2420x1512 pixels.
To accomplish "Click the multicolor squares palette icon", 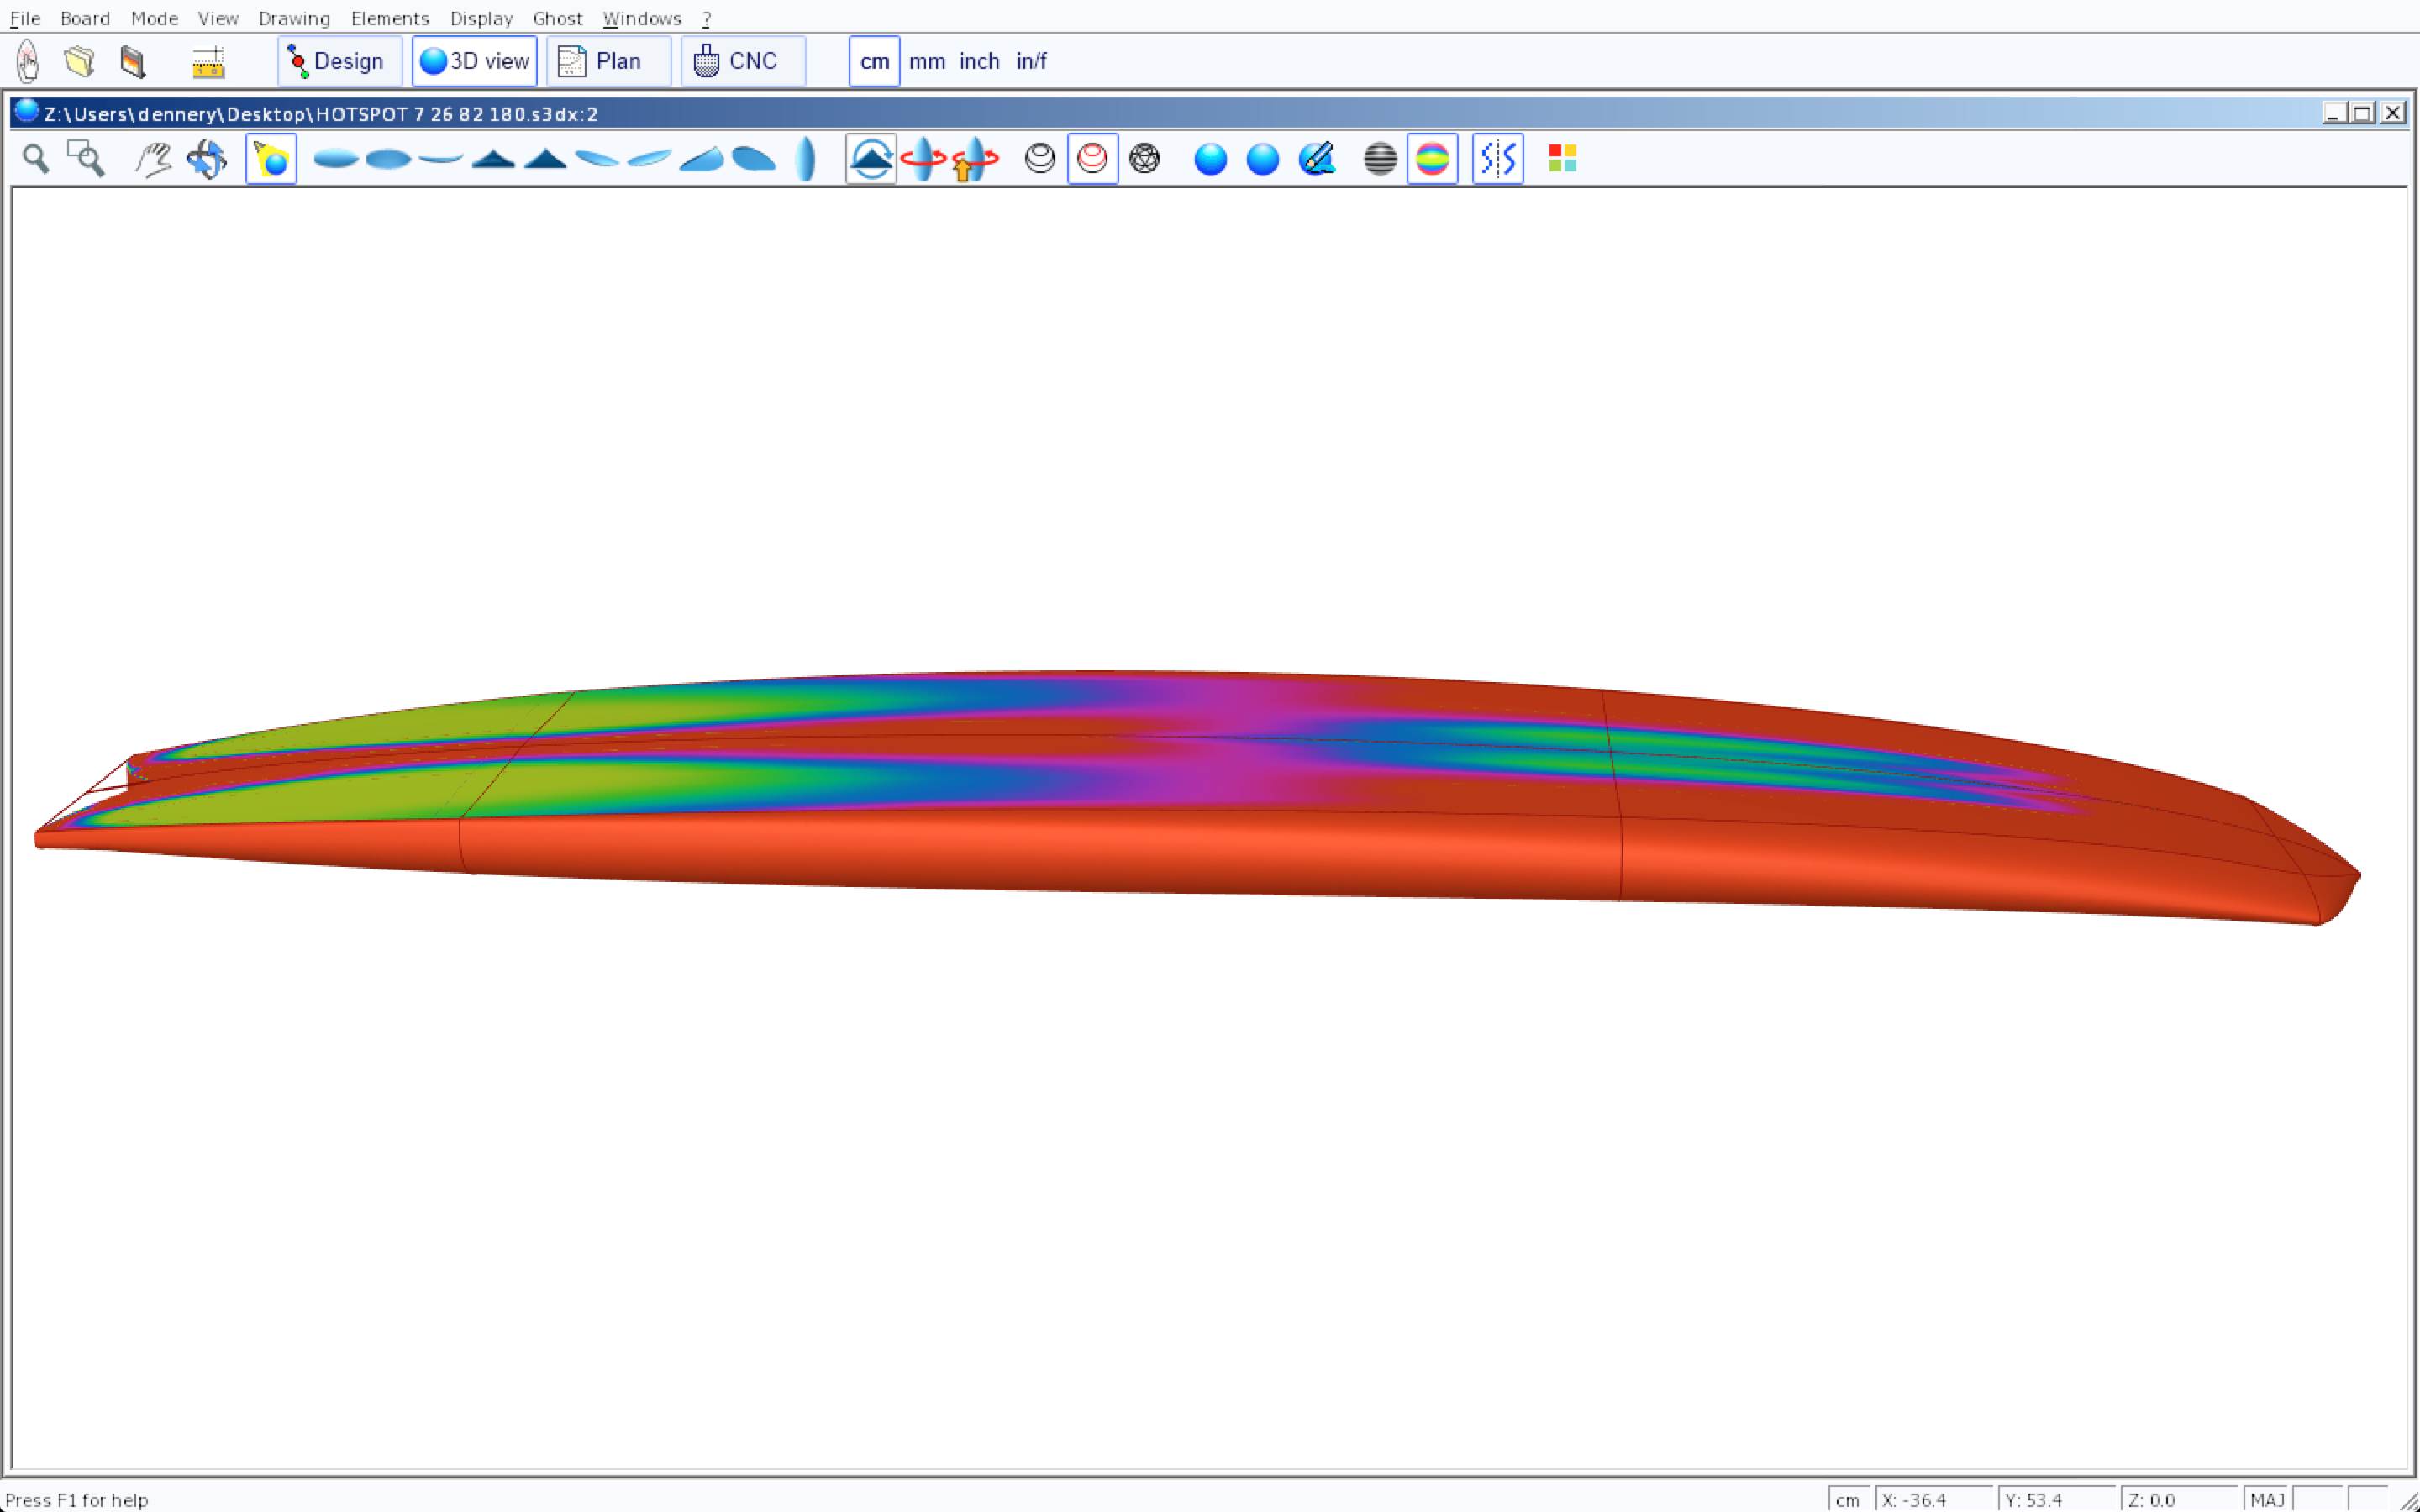I will (1562, 158).
